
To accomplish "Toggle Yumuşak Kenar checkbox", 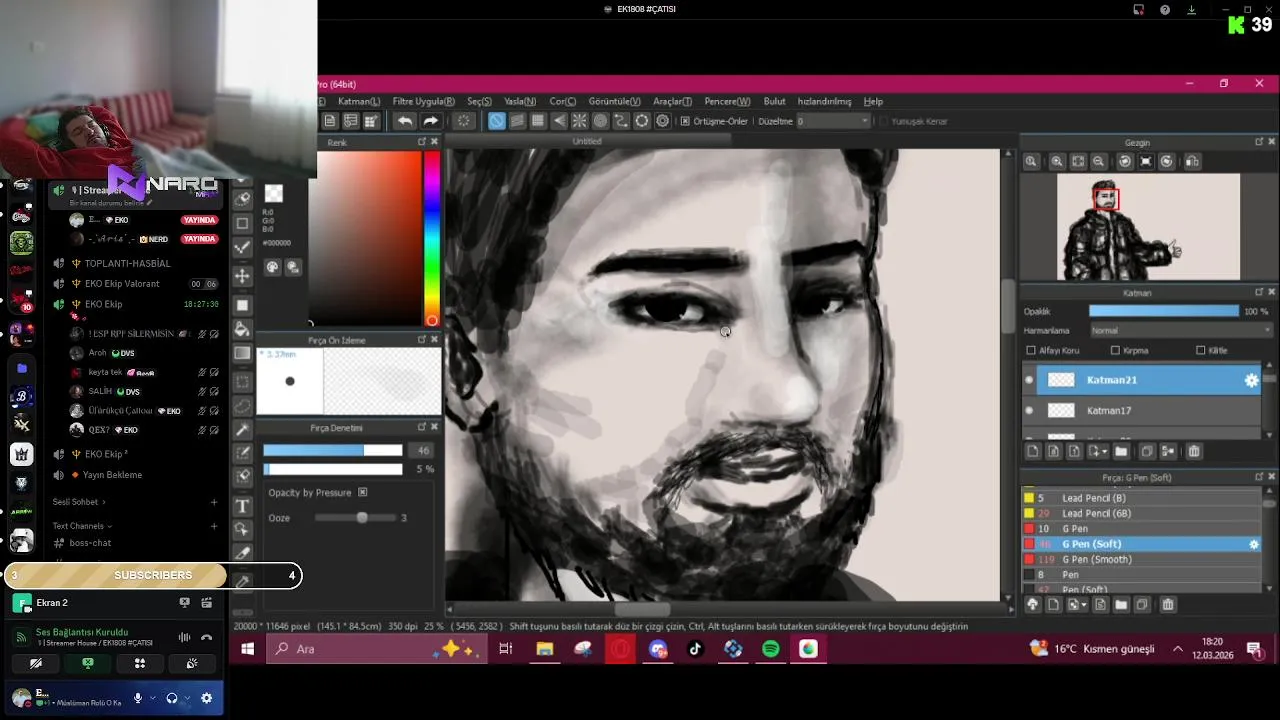I will coord(884,121).
